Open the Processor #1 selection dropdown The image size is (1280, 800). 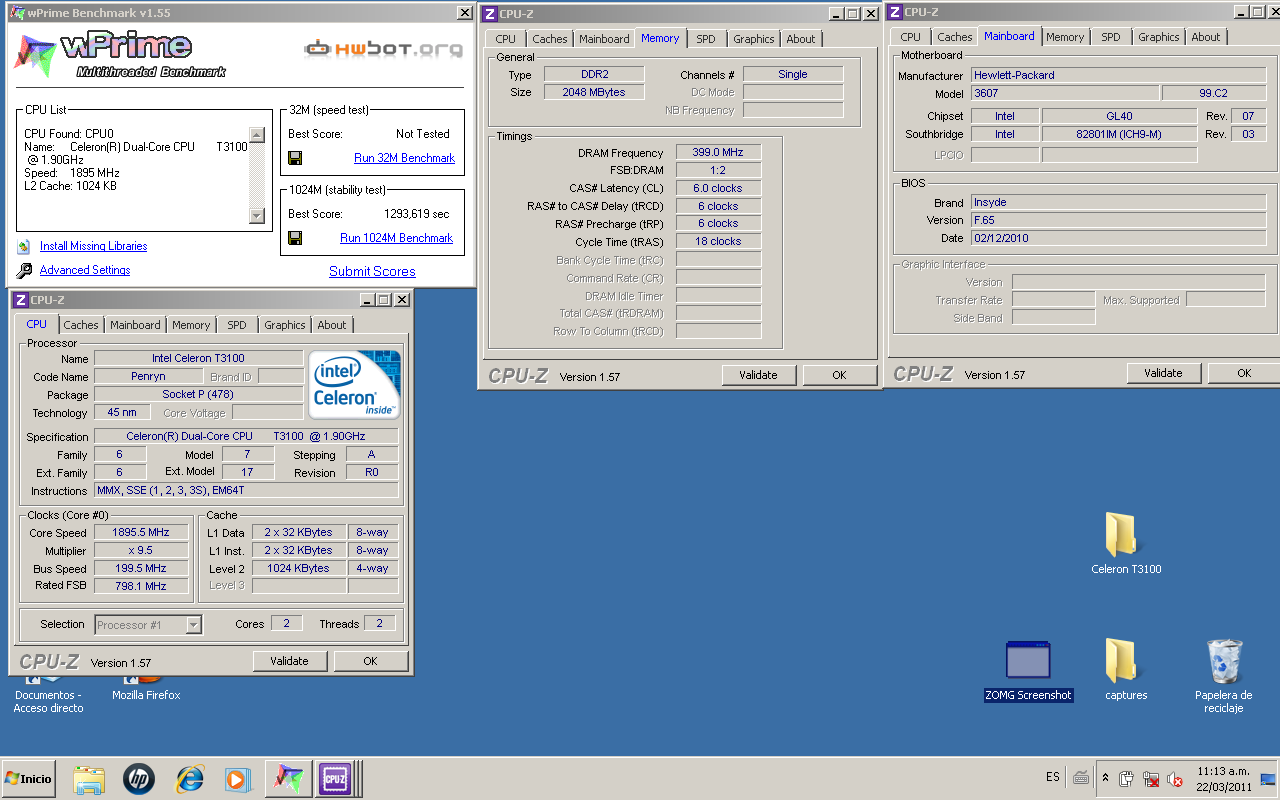[x=194, y=625]
